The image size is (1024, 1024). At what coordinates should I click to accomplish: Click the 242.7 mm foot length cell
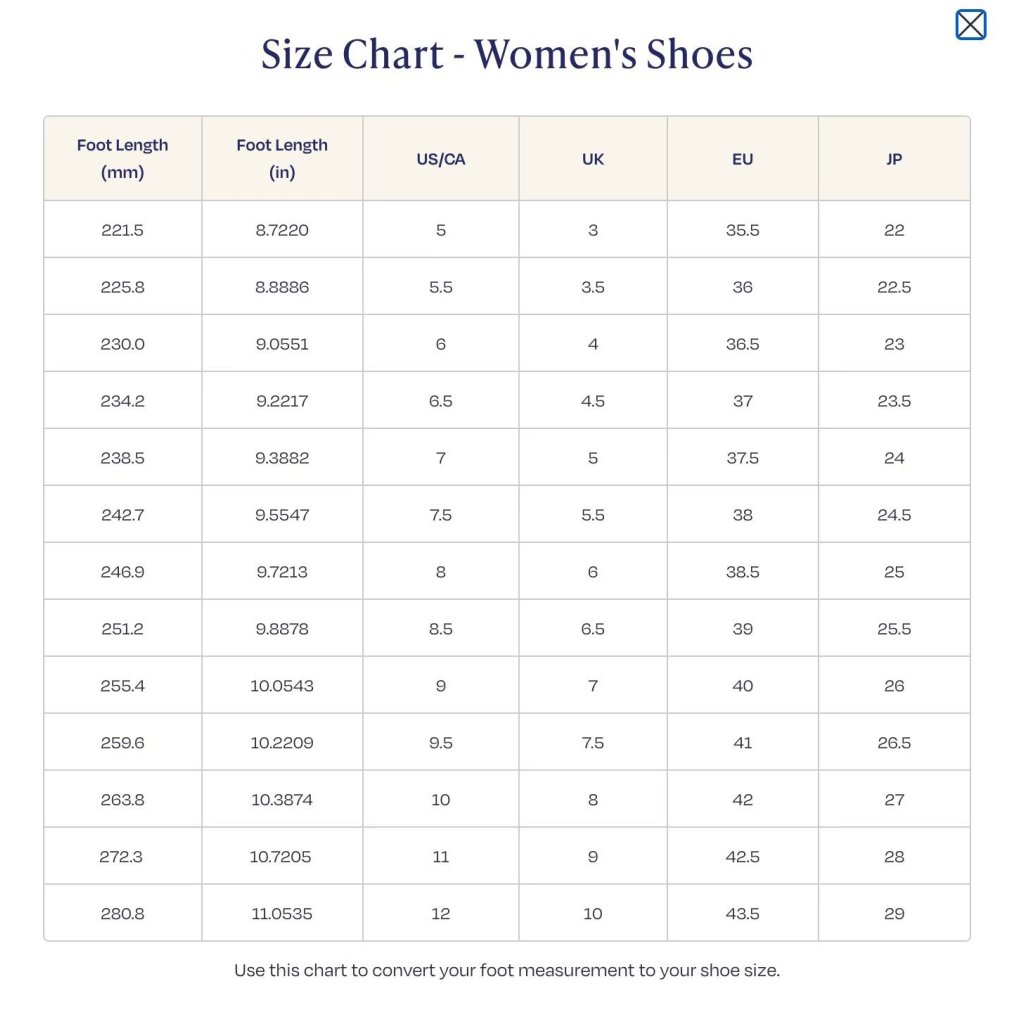coord(123,515)
